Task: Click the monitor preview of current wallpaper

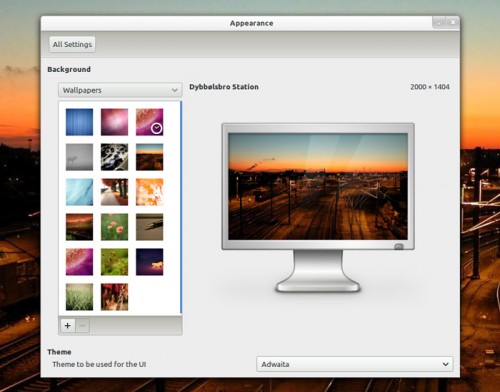Action: (318, 187)
